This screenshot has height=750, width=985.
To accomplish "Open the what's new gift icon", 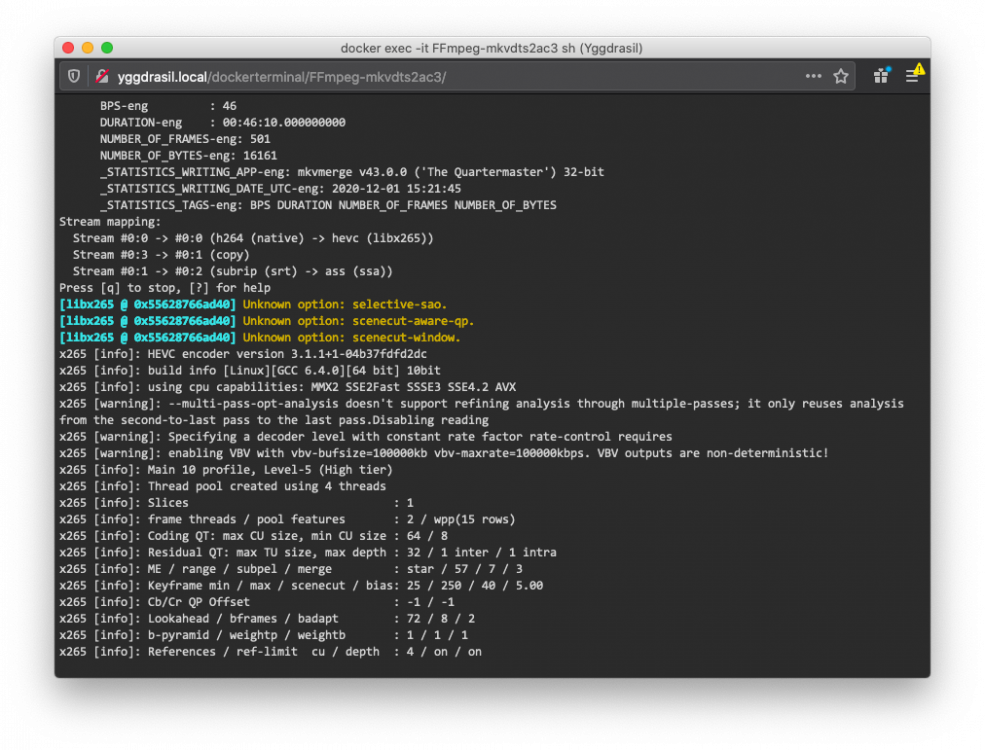I will point(881,76).
